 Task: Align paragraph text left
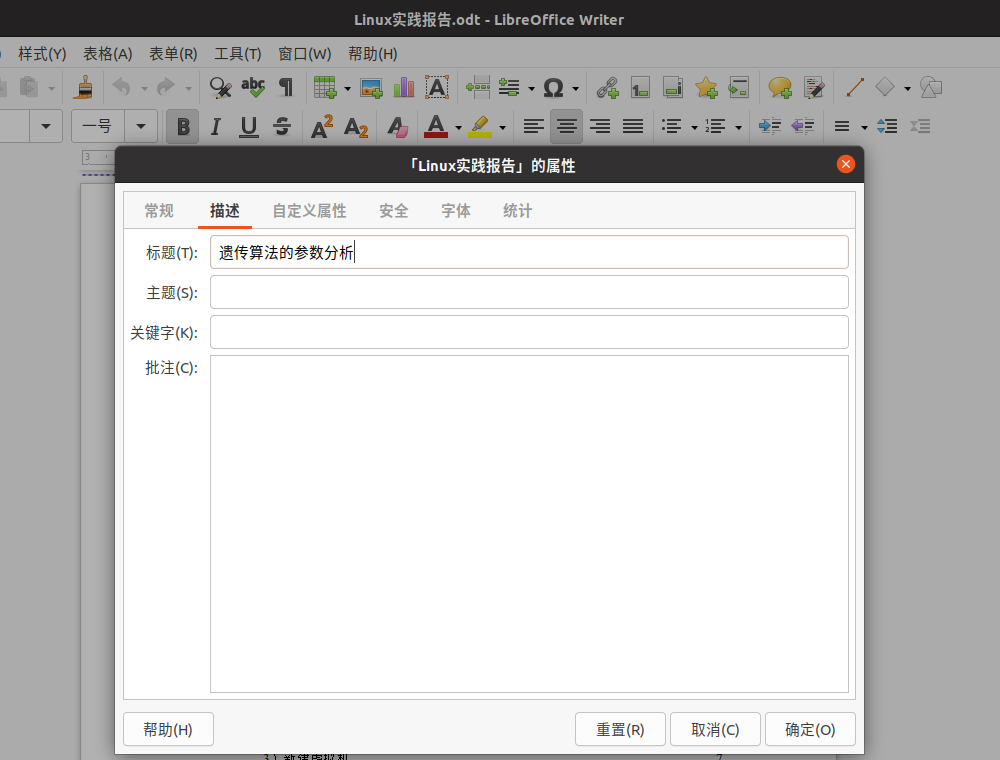coord(534,127)
